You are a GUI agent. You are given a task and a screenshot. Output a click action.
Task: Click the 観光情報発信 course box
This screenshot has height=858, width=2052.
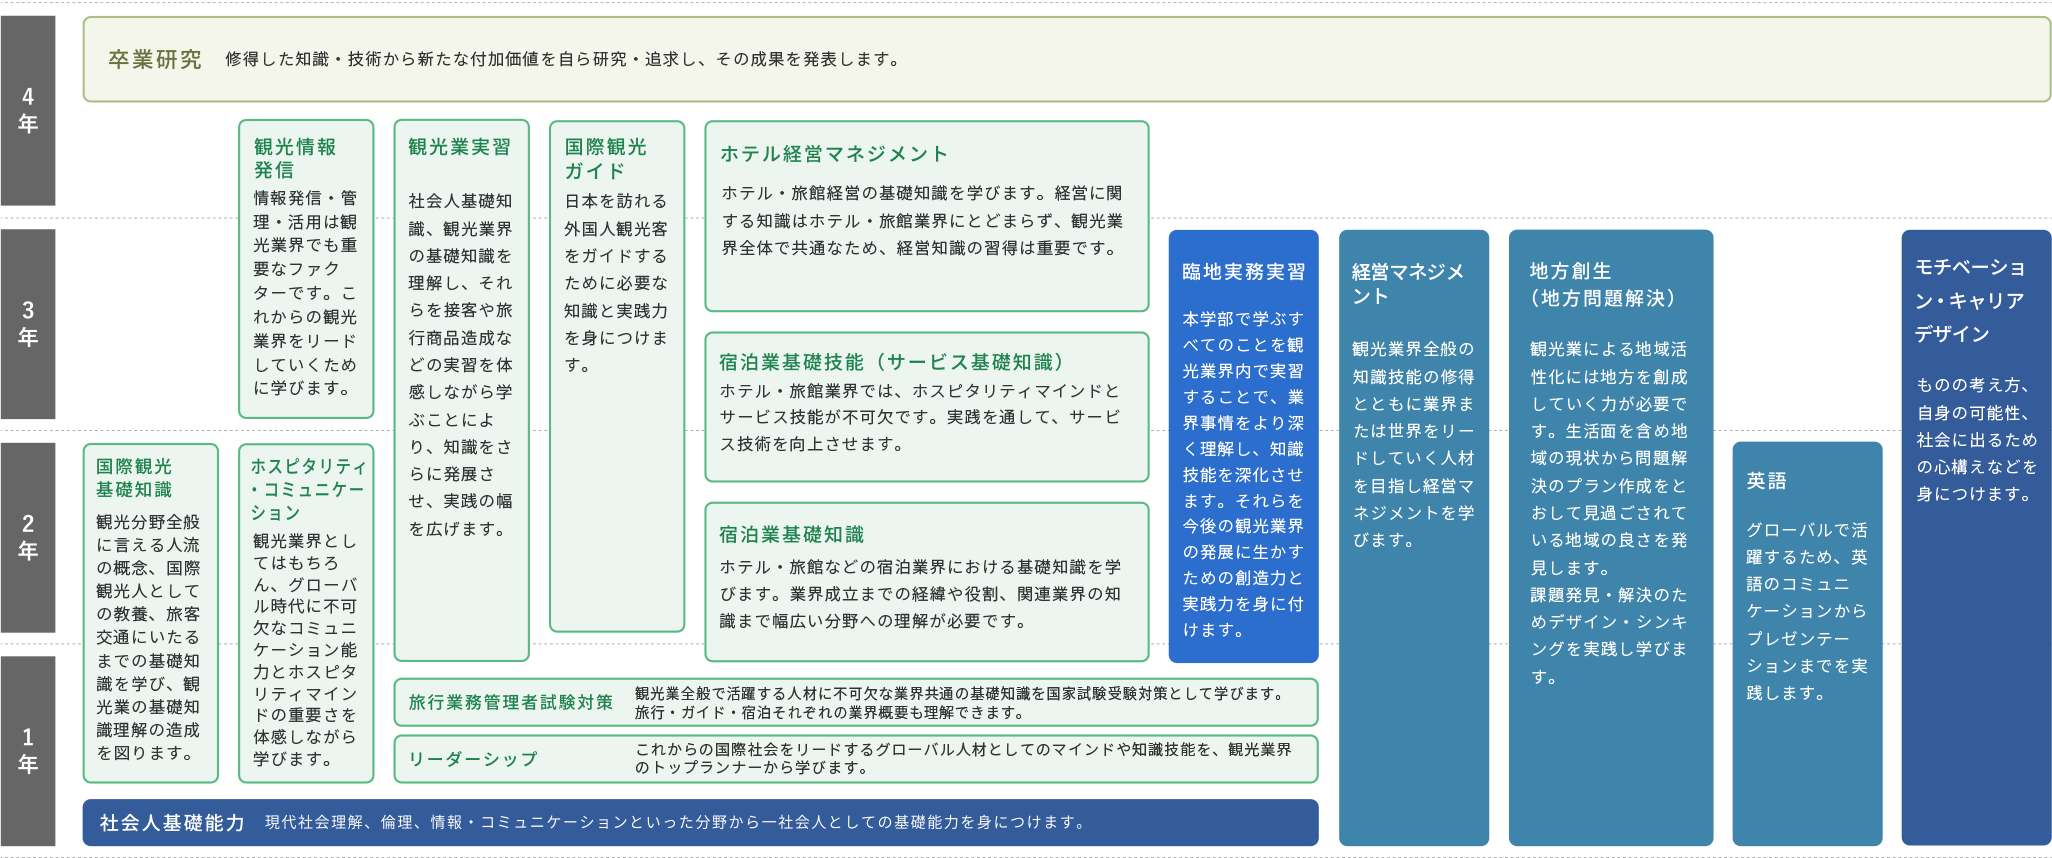point(306,268)
